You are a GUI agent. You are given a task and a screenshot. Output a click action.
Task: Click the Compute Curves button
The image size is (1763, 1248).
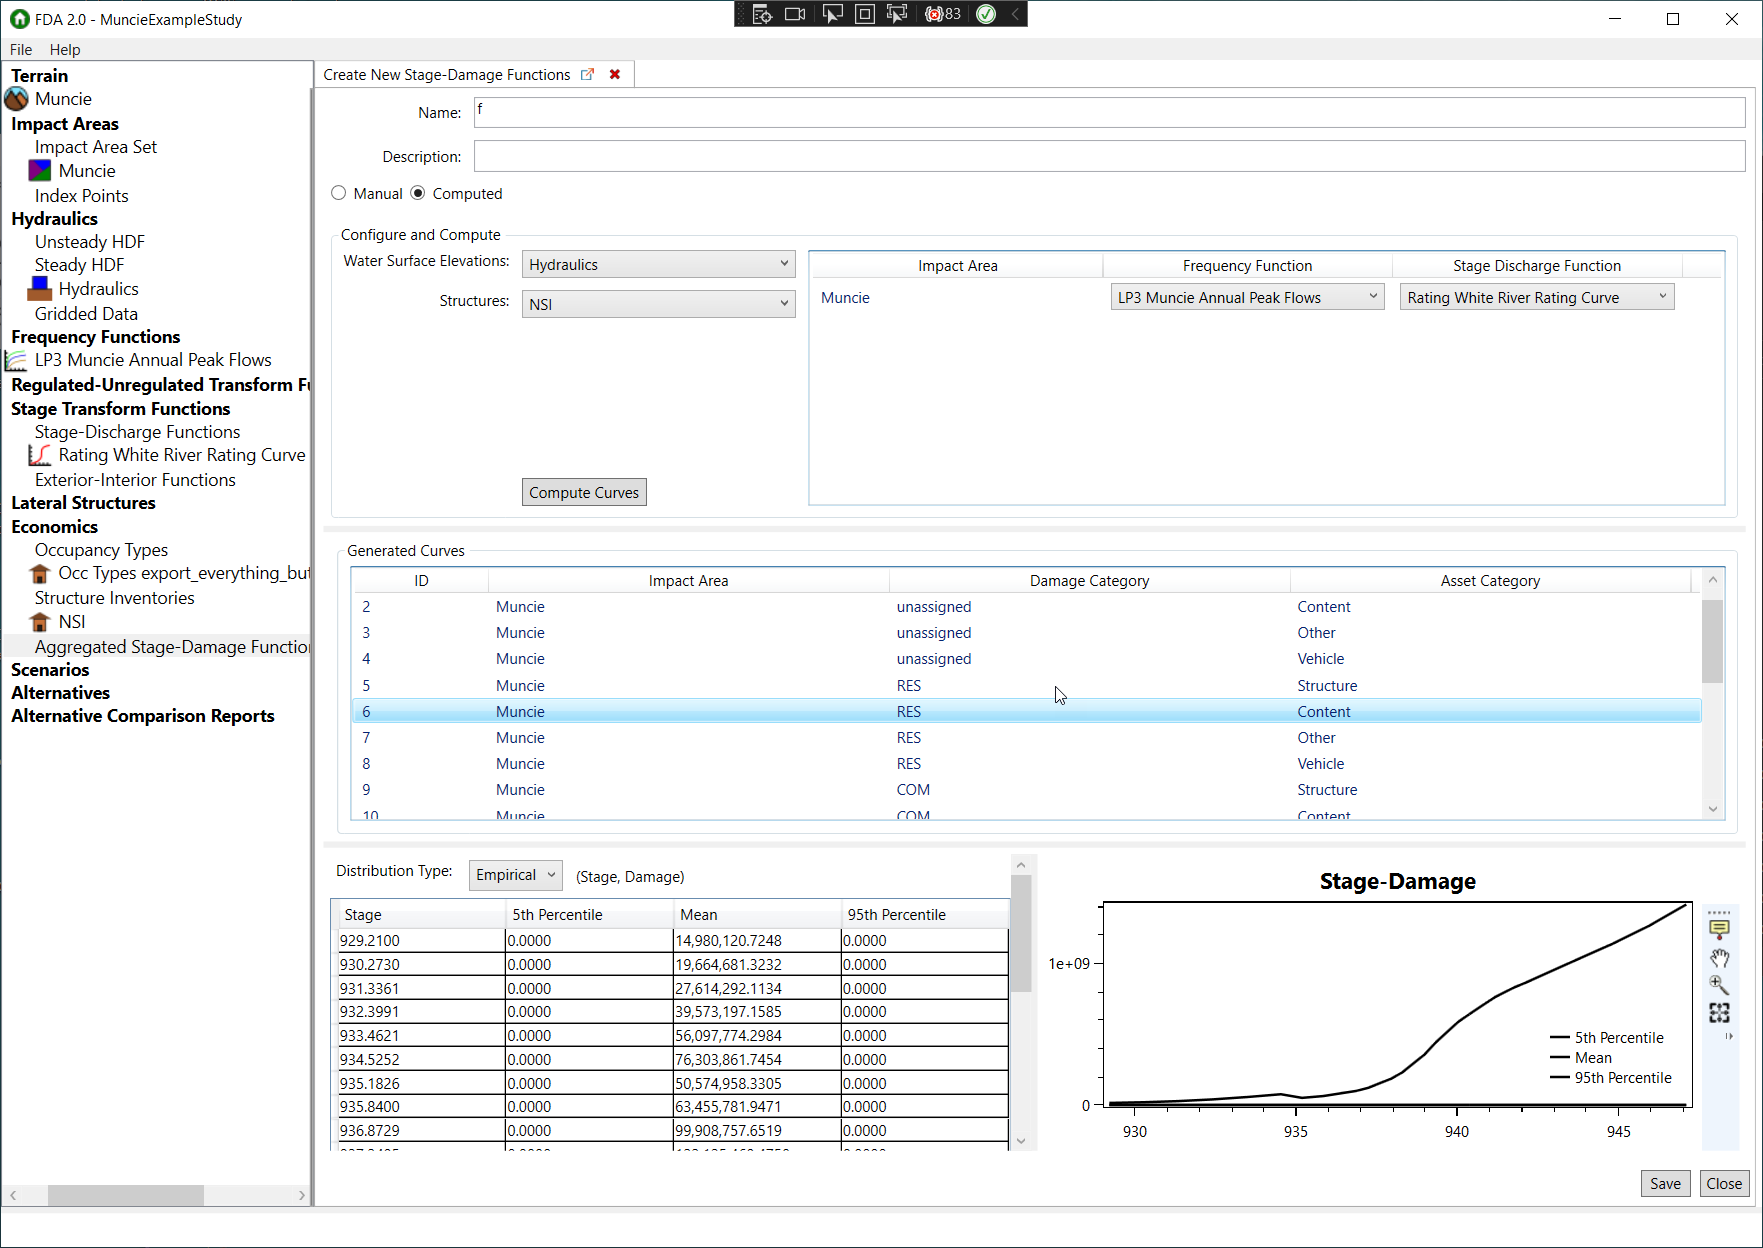click(x=584, y=491)
